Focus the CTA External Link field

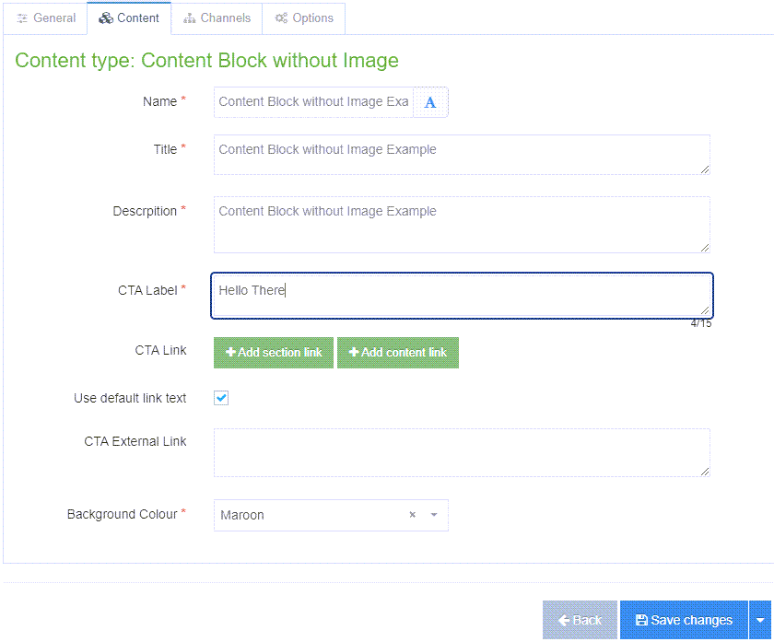tap(460, 452)
